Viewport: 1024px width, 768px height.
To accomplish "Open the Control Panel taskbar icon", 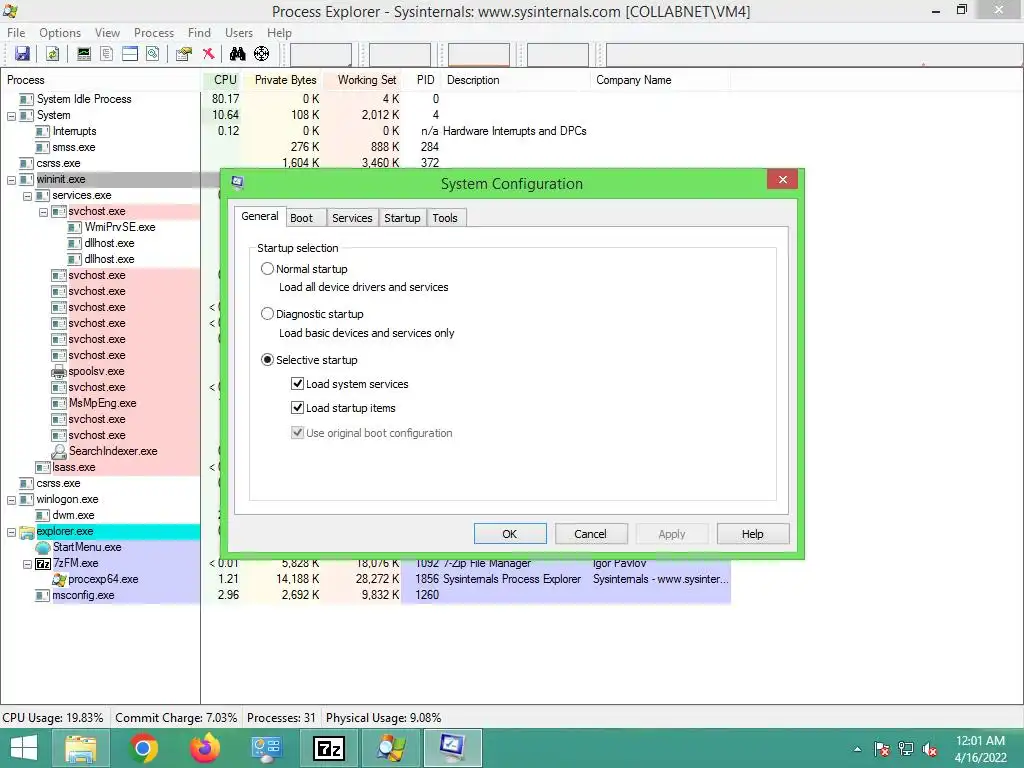I will point(266,748).
